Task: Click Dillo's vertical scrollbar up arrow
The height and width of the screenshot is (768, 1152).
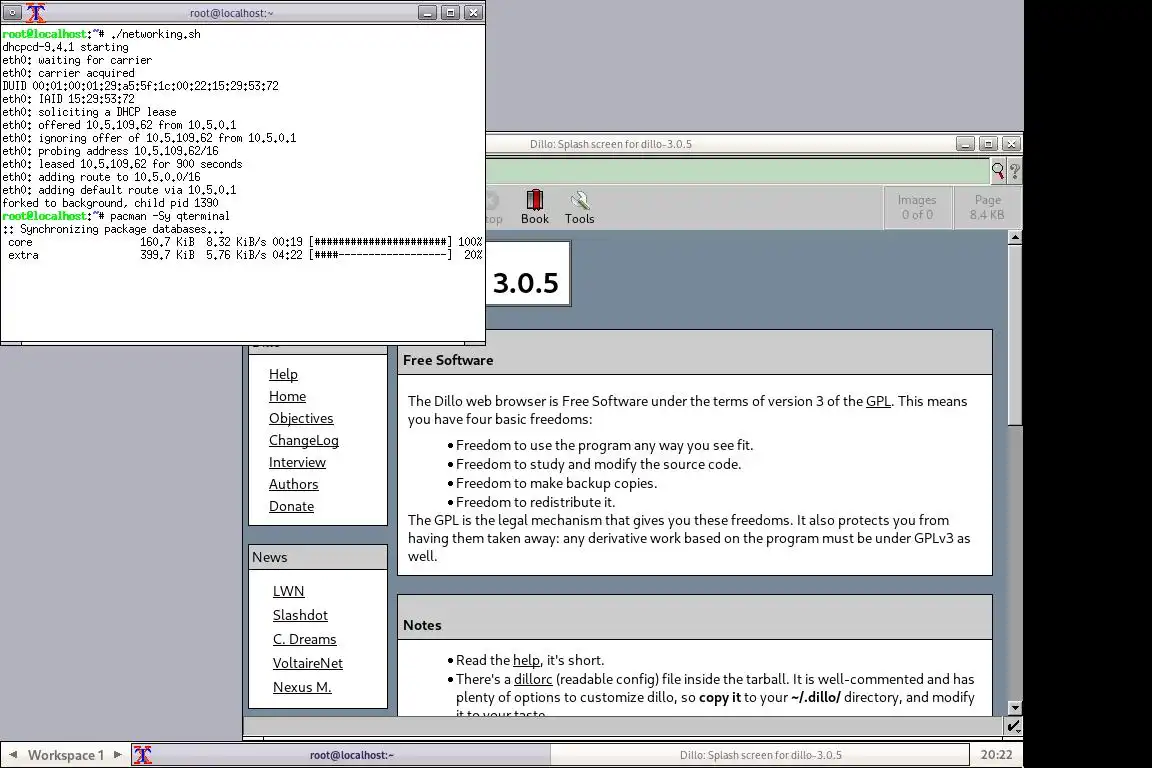Action: tap(1015, 237)
